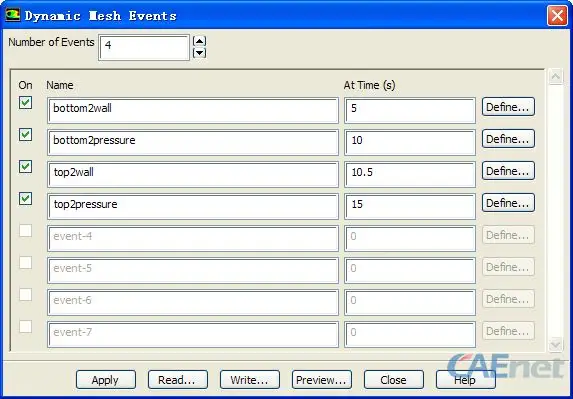Edit the bottom2wall name field
This screenshot has height=399, width=573.
(193, 110)
